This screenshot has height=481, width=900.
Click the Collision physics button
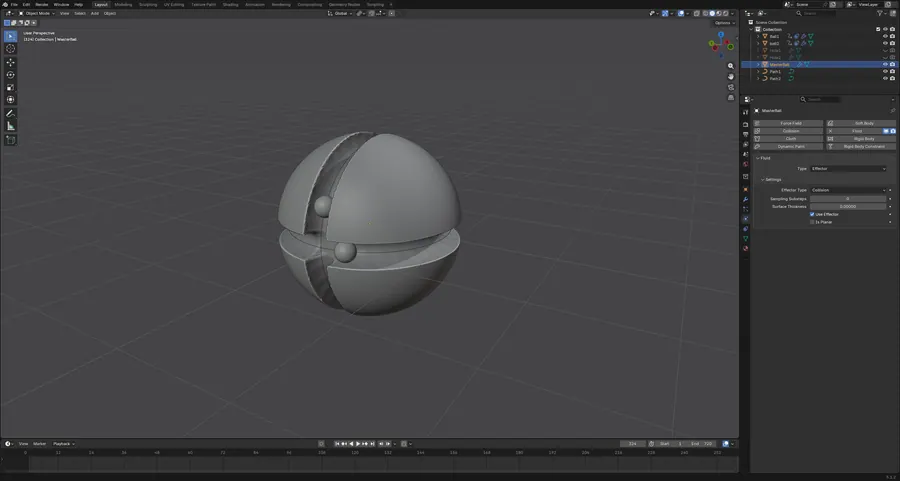tap(788, 131)
